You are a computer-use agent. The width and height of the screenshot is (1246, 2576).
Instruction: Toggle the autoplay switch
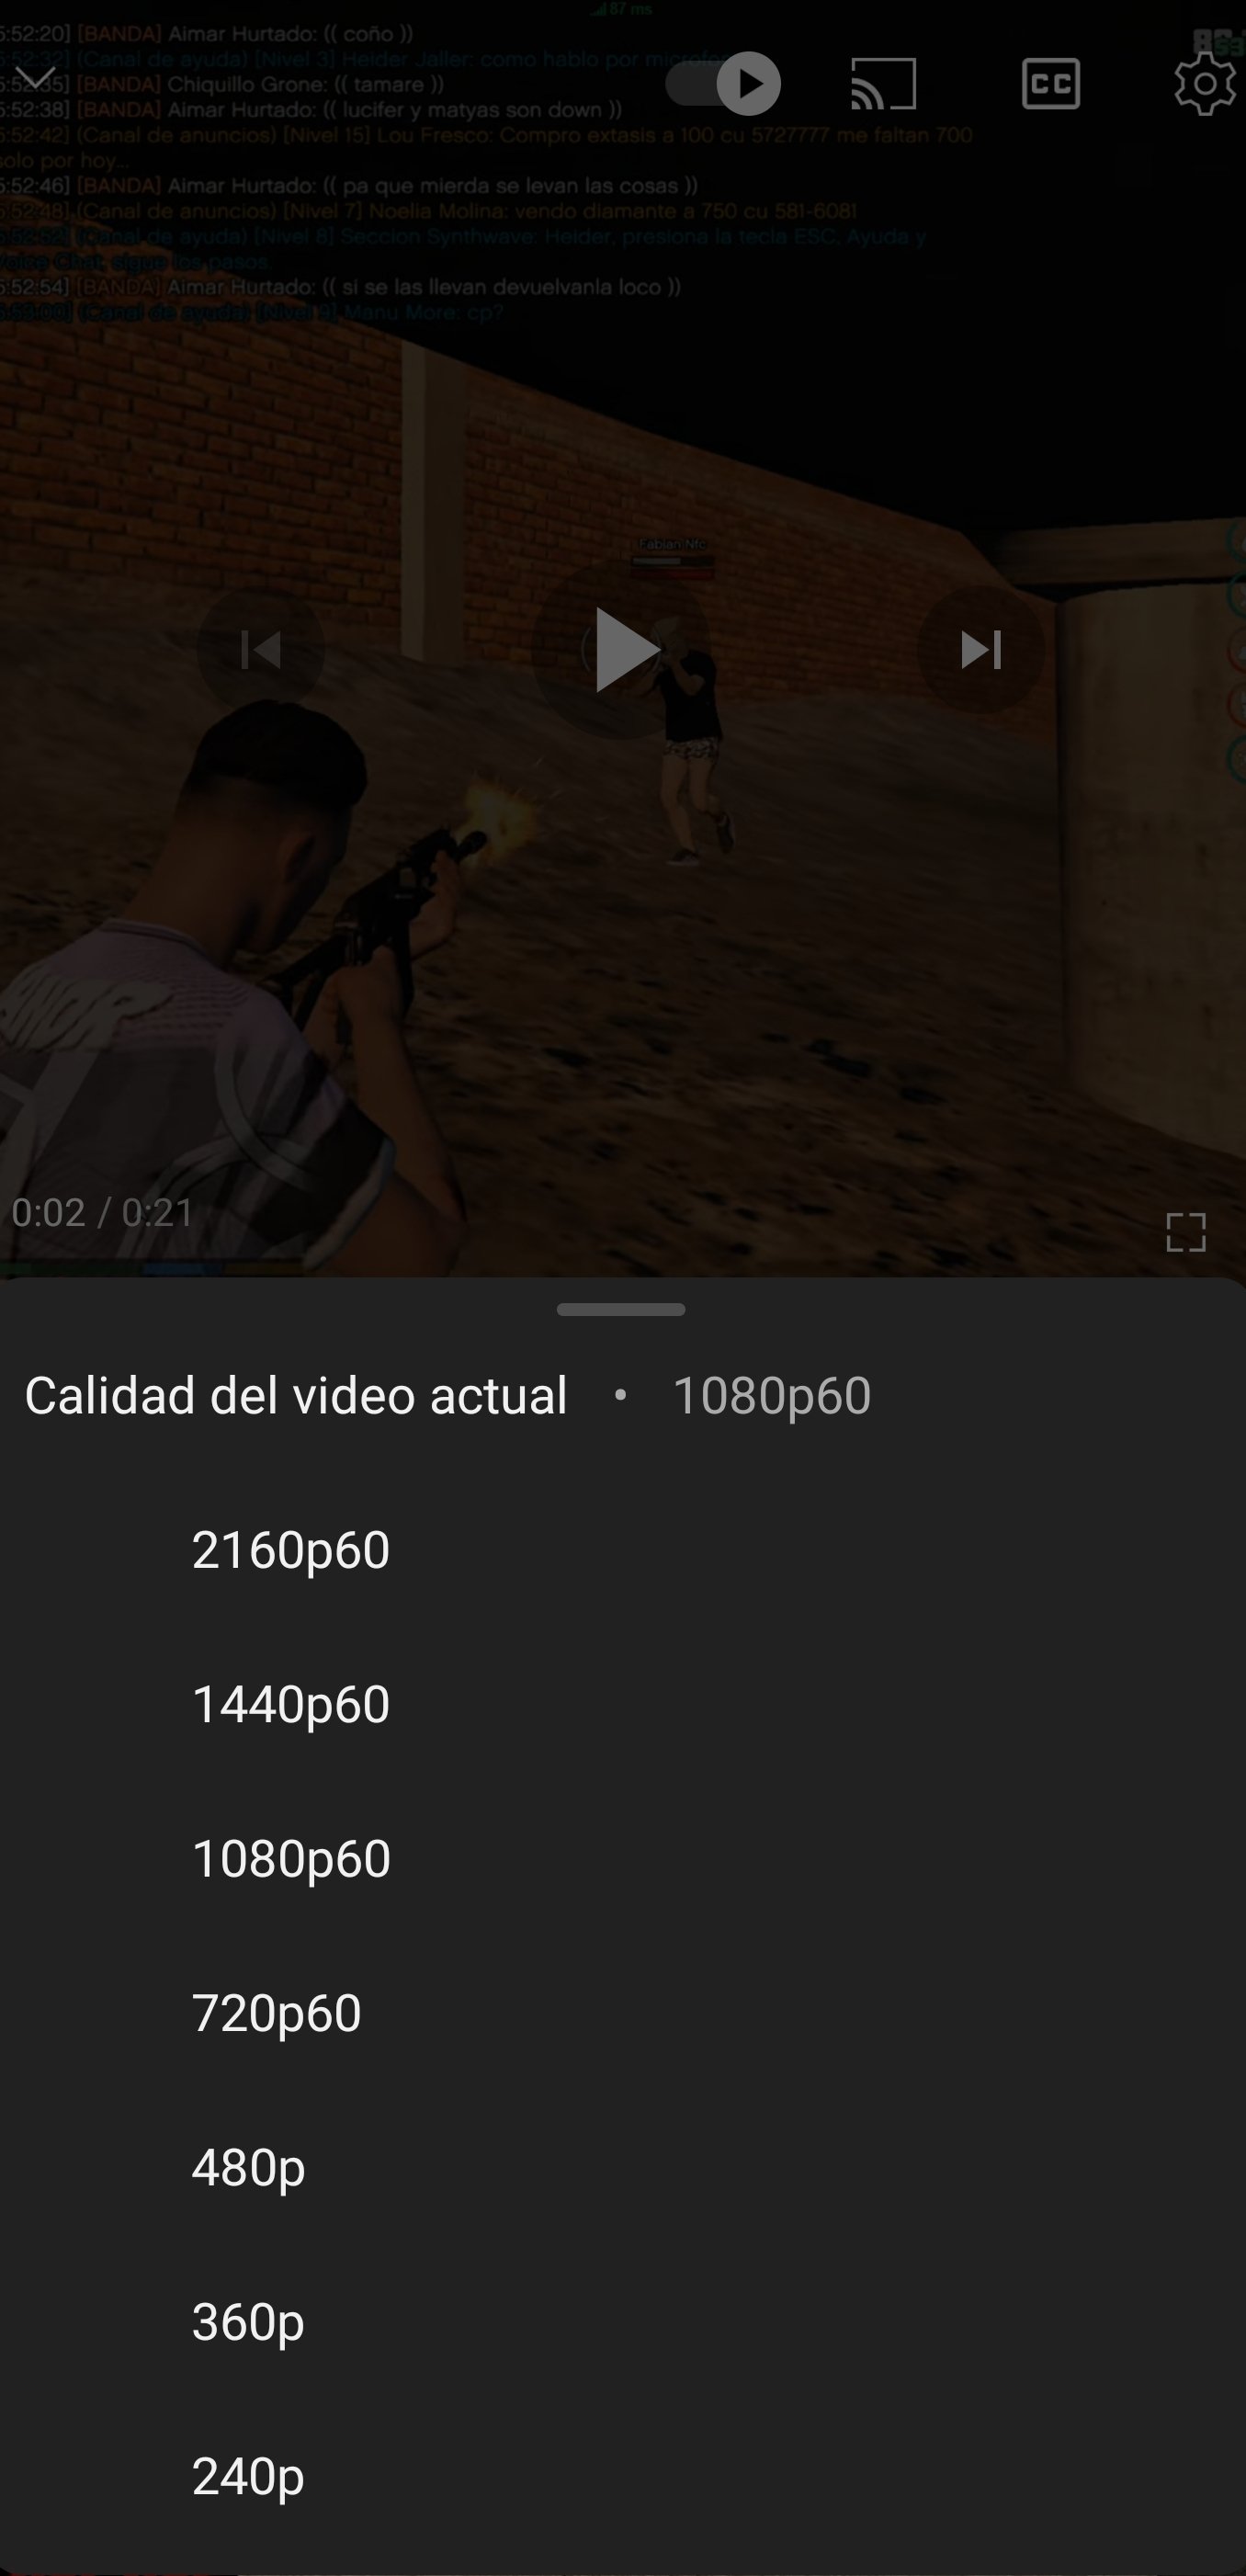723,83
